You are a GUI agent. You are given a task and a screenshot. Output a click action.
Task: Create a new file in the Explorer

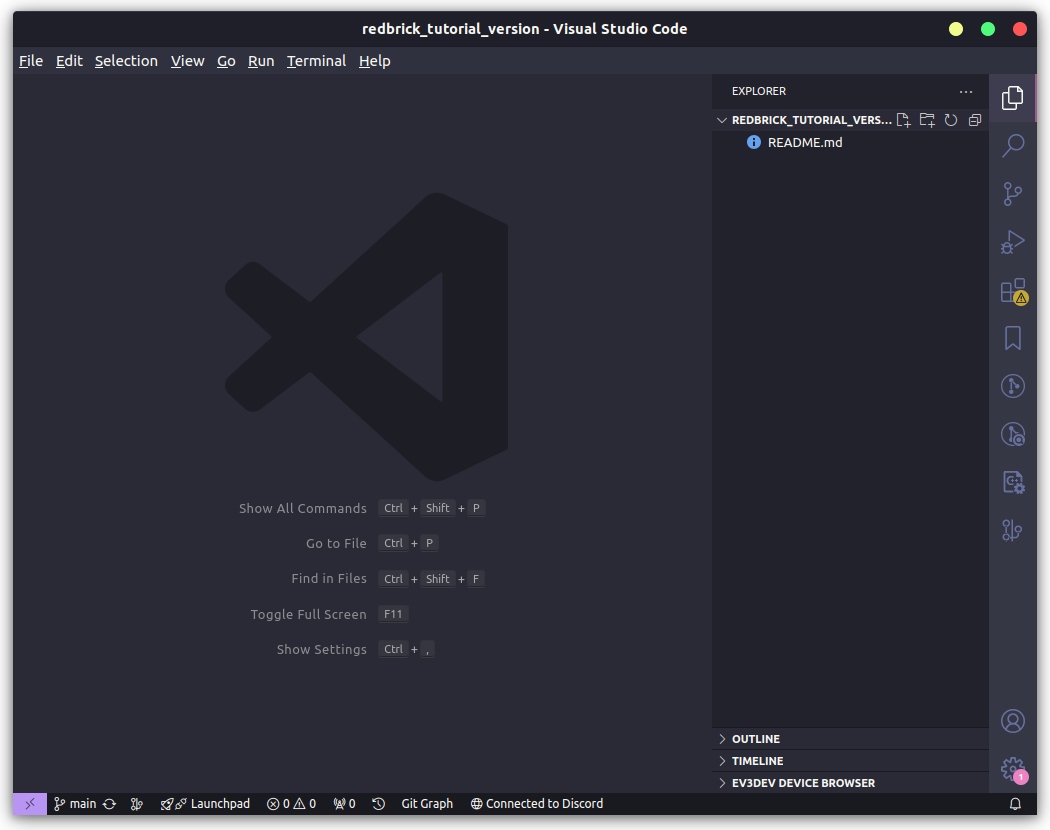click(903, 120)
